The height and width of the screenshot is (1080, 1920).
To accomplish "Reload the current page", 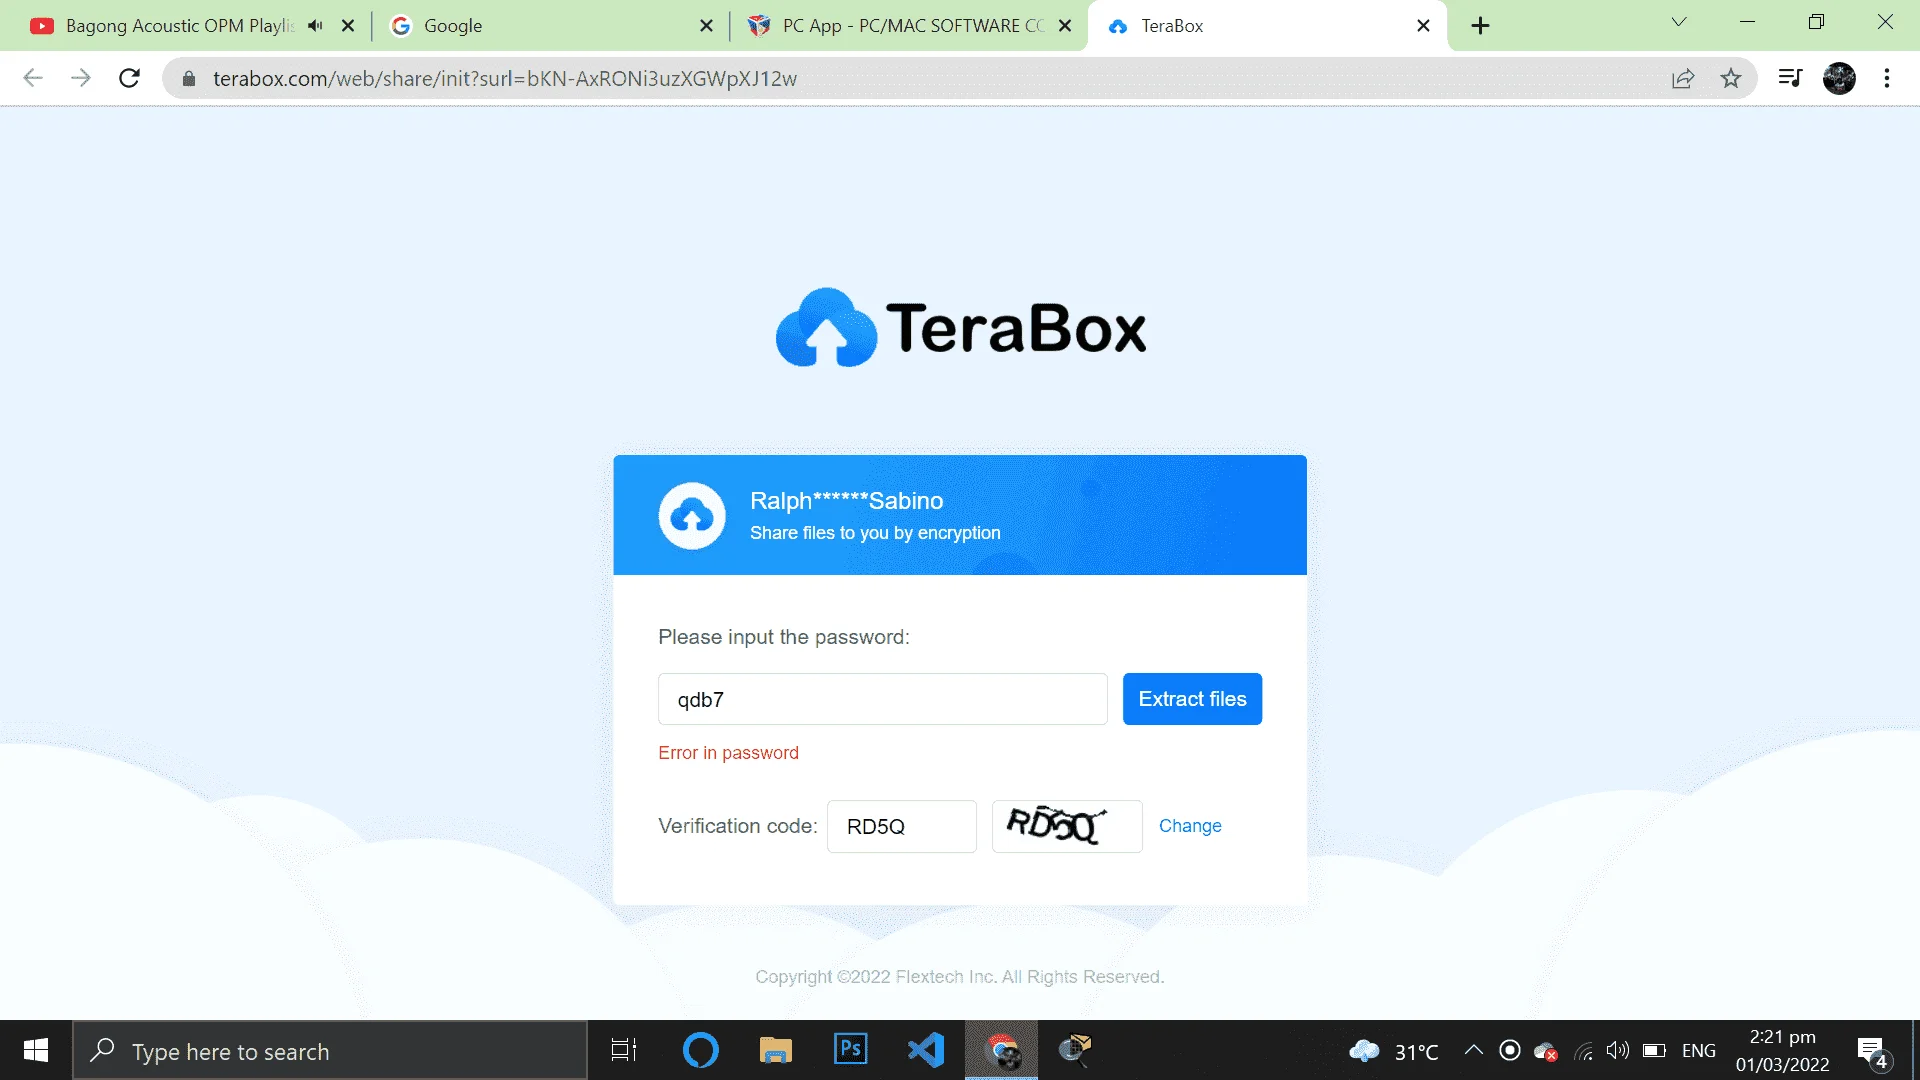I will [129, 78].
